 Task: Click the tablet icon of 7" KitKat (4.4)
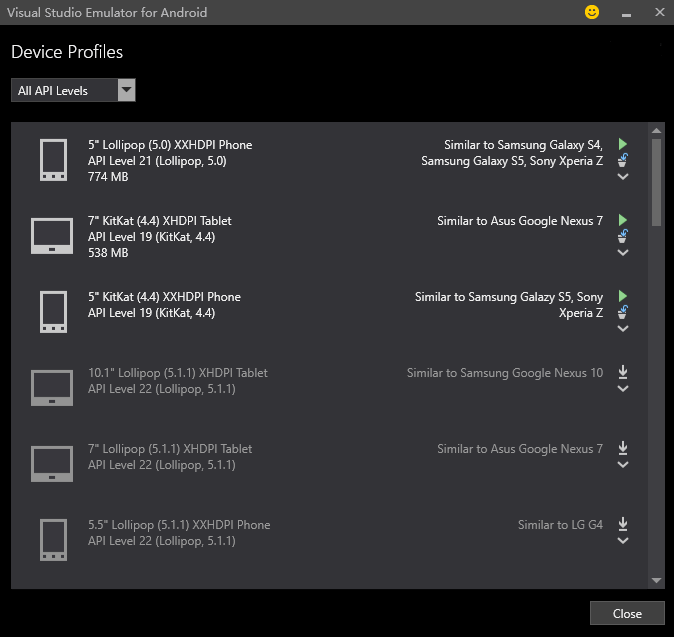click(x=52, y=236)
